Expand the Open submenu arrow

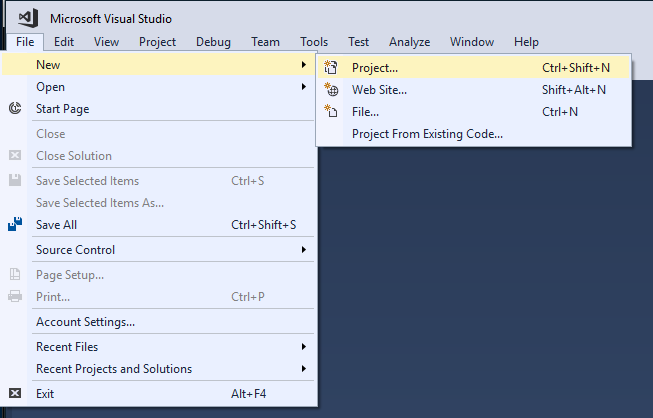(304, 87)
